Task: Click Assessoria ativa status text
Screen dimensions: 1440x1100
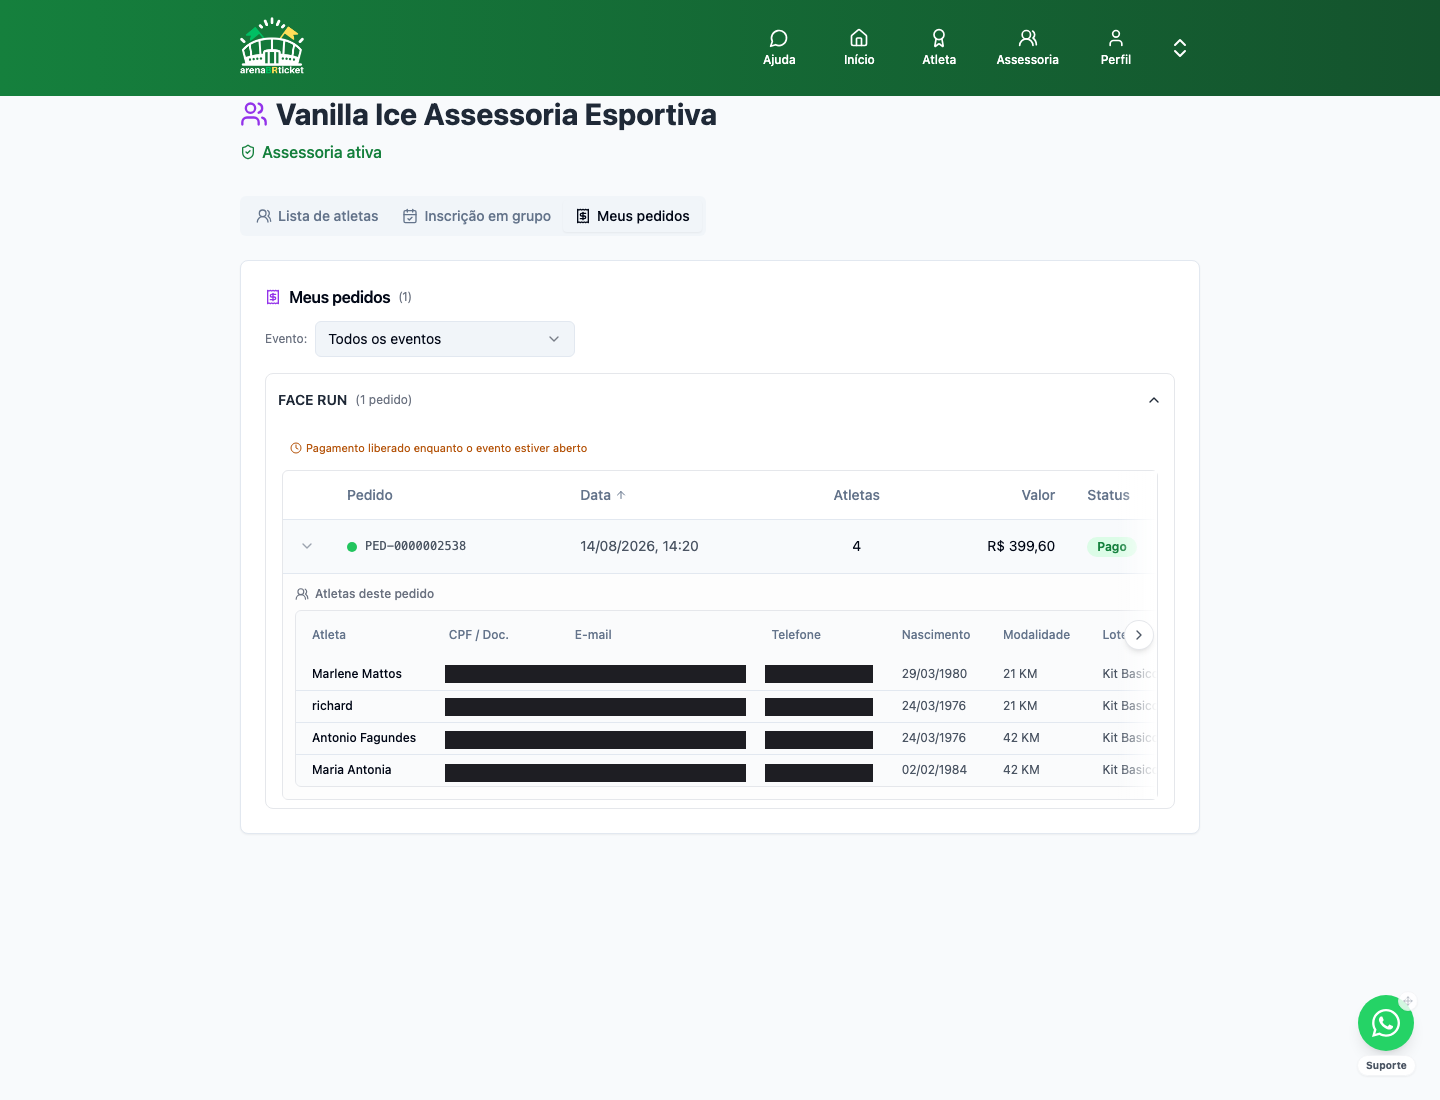Action: (x=322, y=152)
